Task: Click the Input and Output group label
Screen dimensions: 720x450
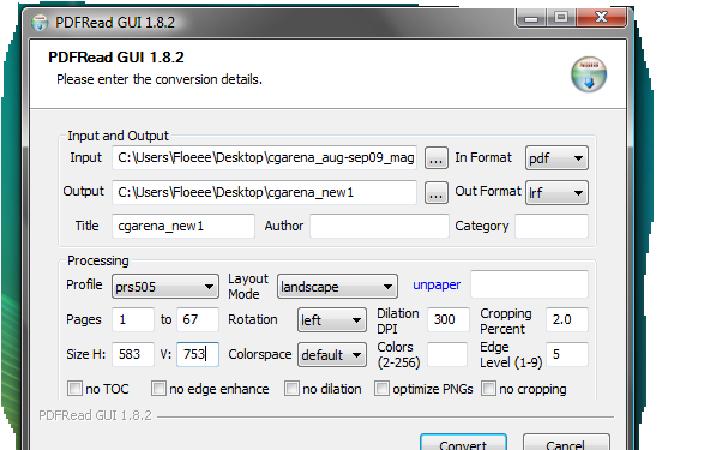Action: click(x=118, y=136)
